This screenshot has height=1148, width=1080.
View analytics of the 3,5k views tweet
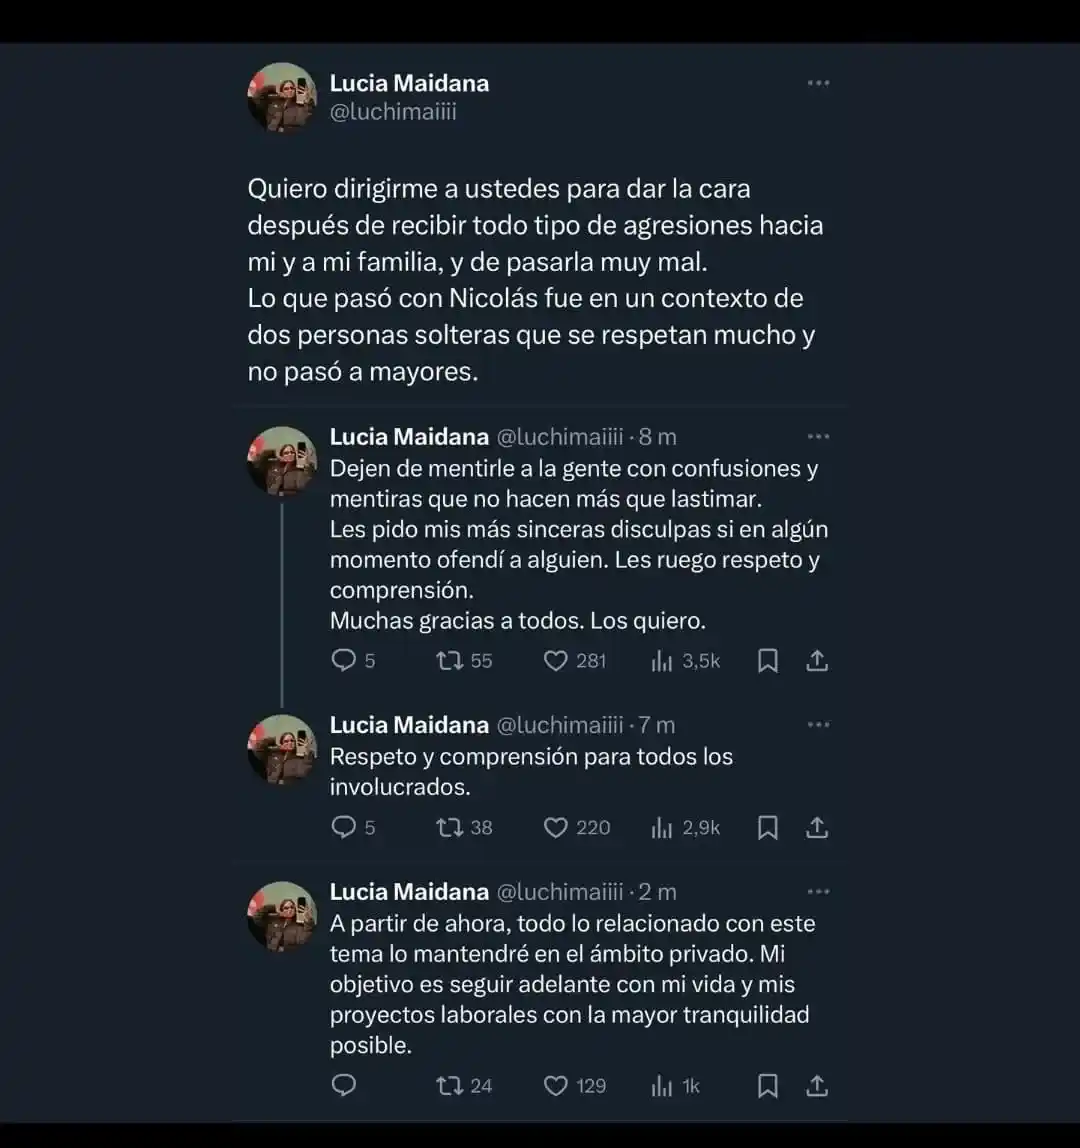click(662, 661)
